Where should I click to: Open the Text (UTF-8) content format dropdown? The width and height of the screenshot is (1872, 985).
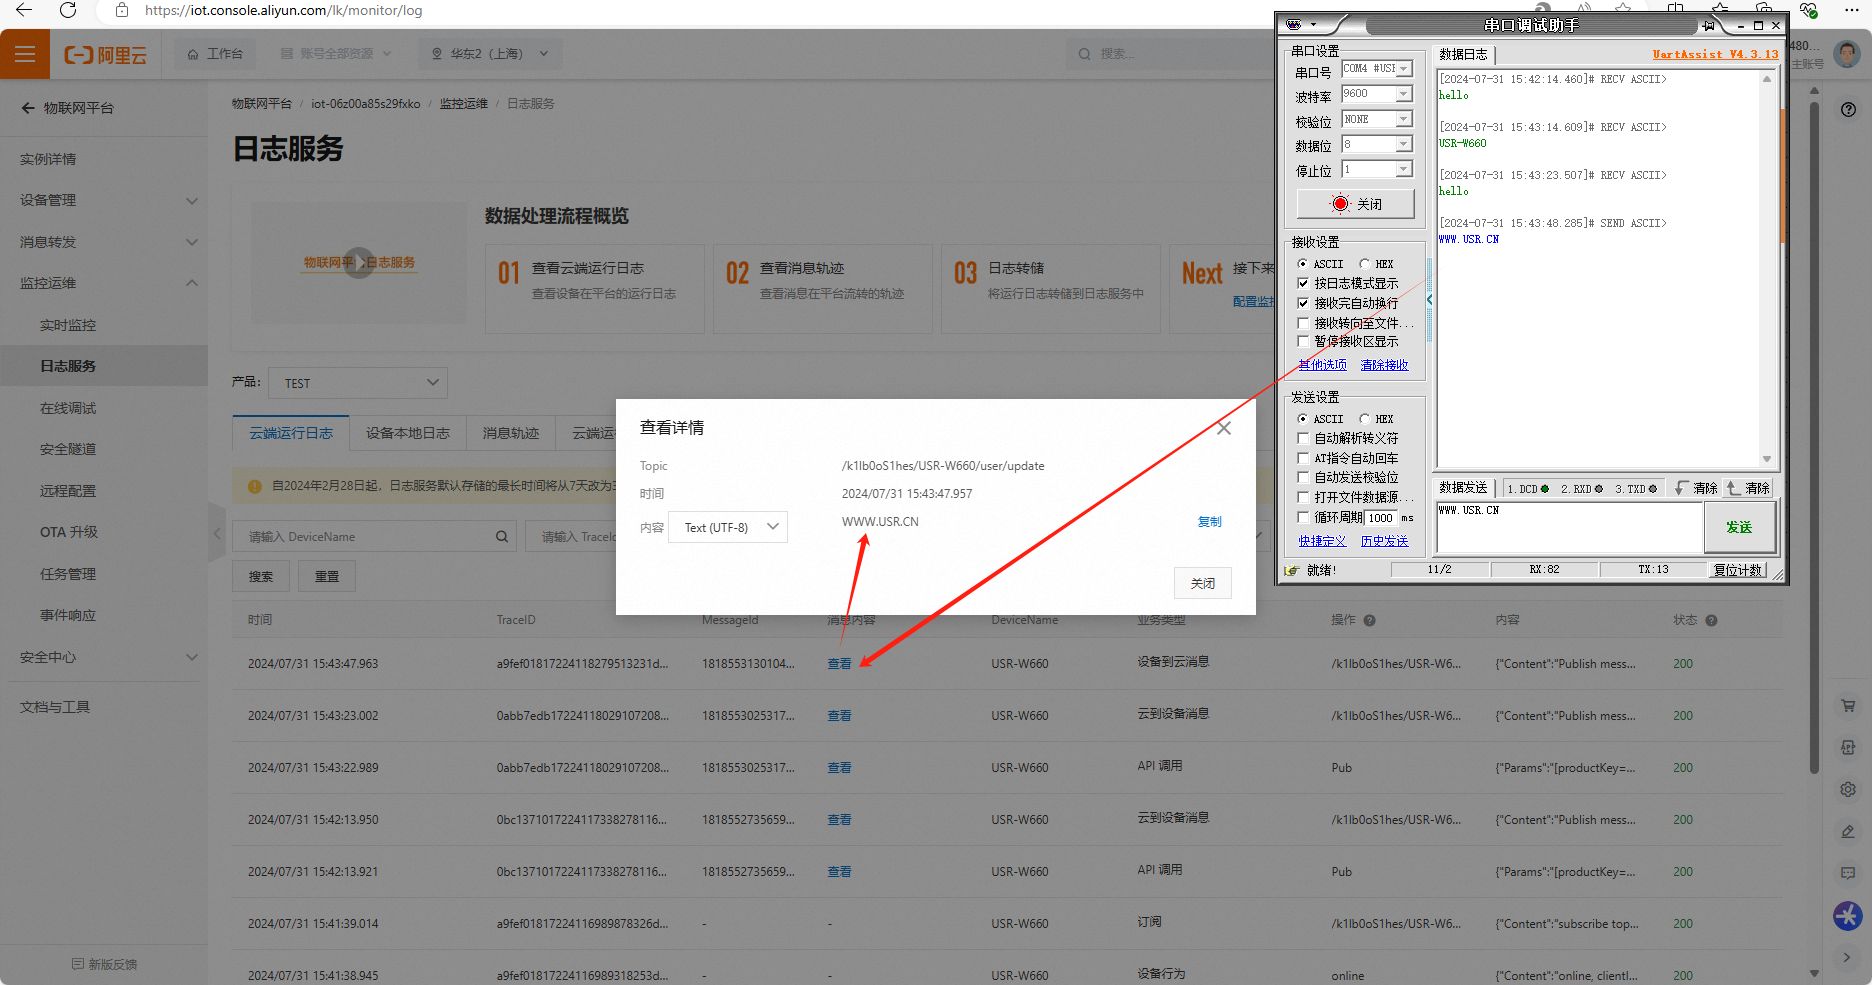pyautogui.click(x=729, y=527)
